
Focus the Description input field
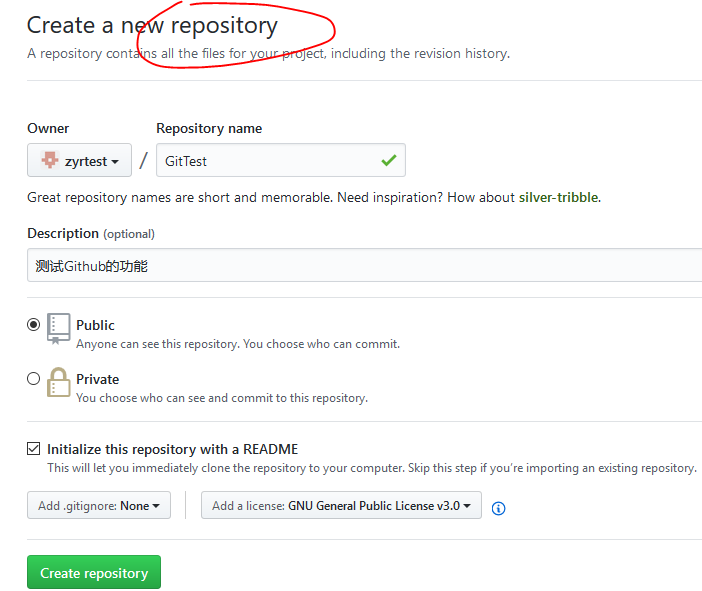364,265
